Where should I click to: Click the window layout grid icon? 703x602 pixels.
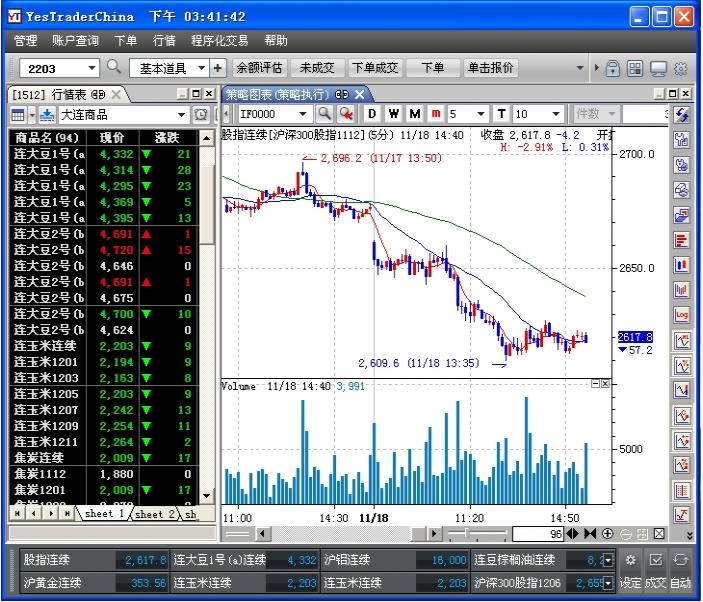635,69
